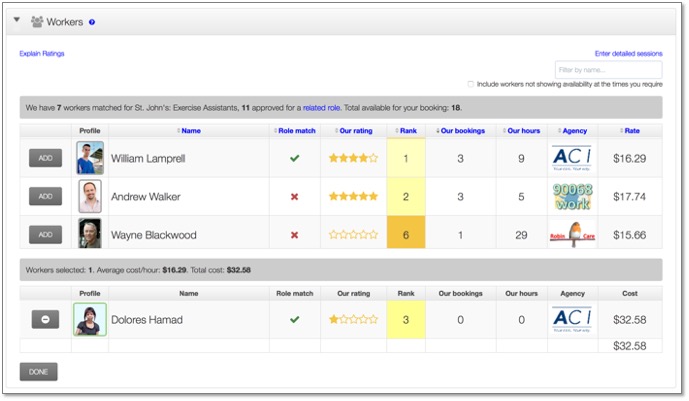The width and height of the screenshot is (689, 401).
Task: Open William Lamprell's ACI agency logo
Action: point(571,158)
